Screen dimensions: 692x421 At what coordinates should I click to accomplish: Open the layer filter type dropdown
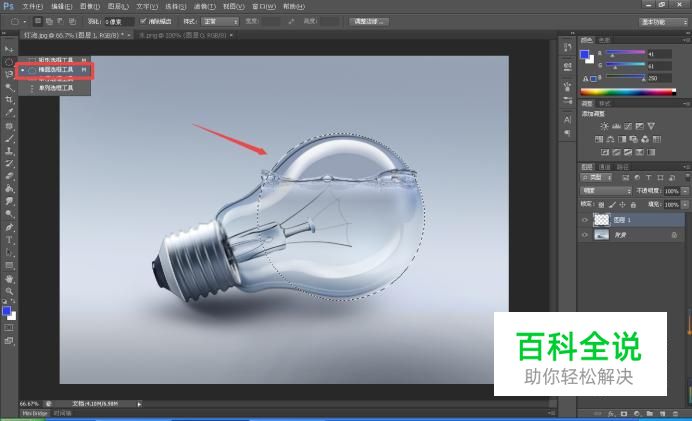(x=597, y=177)
